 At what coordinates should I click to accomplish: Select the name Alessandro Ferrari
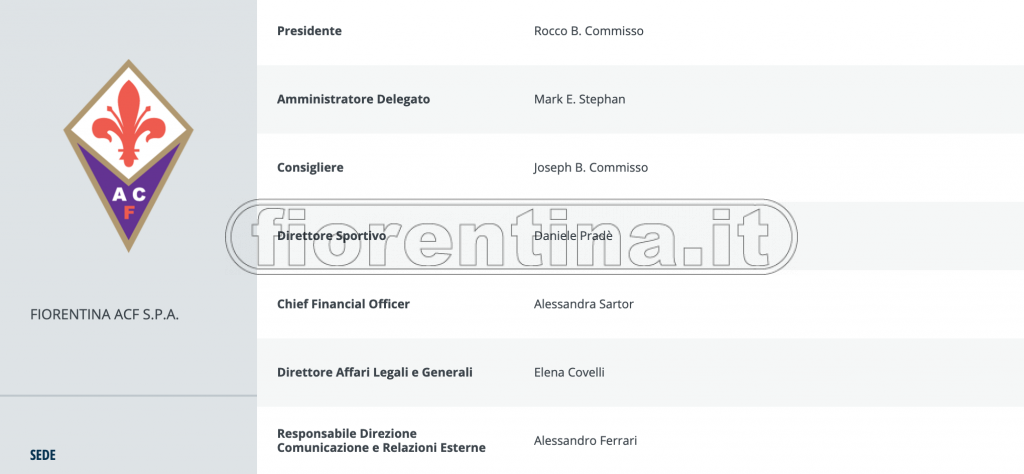(x=585, y=440)
